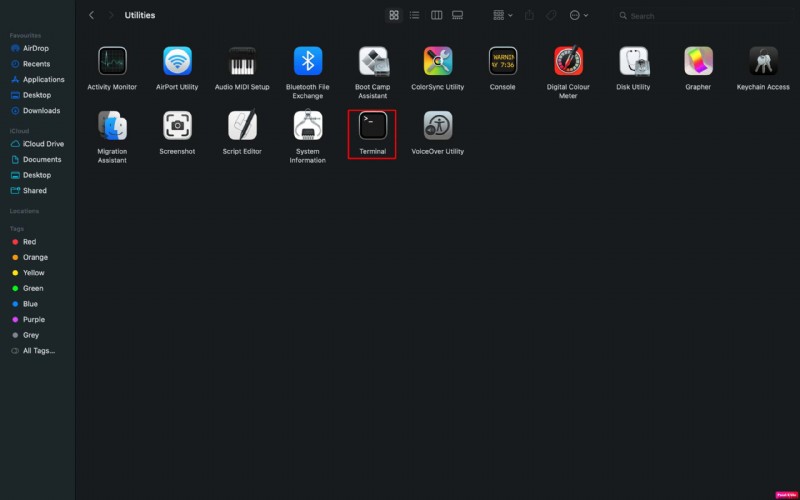The image size is (800, 500).
Task: Click the Search field
Action: click(x=704, y=16)
